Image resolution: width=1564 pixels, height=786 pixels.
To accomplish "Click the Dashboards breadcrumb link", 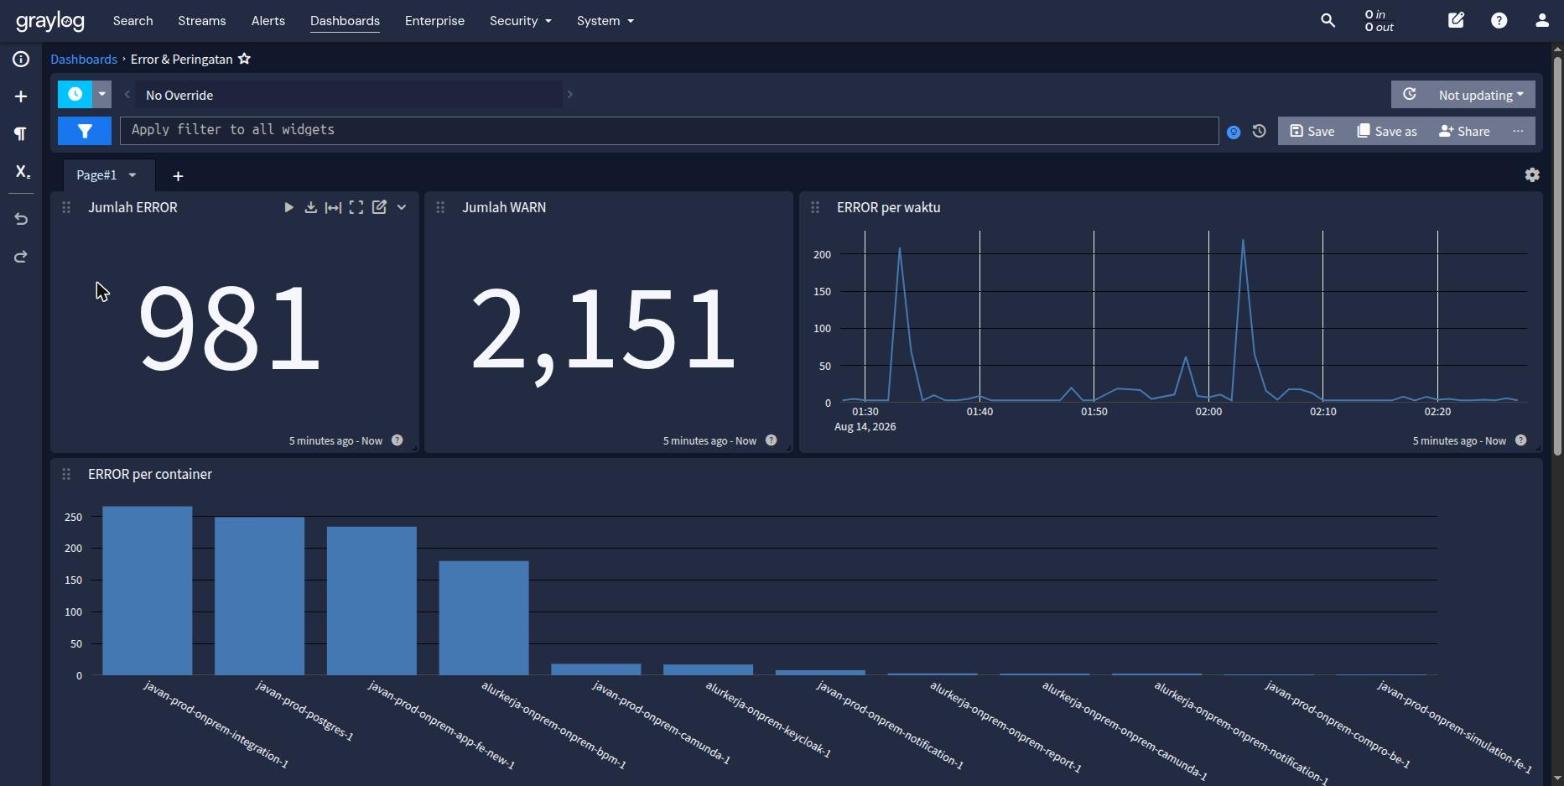I will [x=84, y=59].
